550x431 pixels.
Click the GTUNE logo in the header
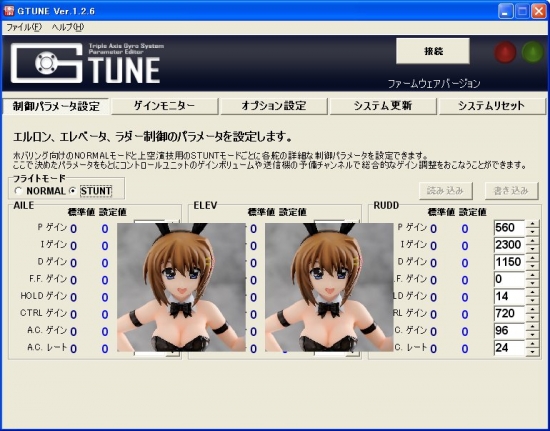[87, 63]
